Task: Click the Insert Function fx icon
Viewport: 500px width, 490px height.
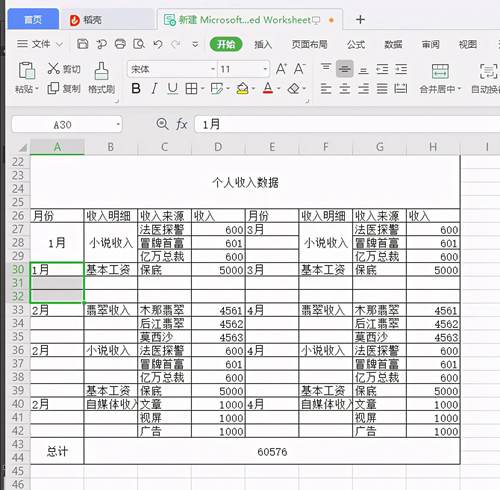Action: pos(181,124)
